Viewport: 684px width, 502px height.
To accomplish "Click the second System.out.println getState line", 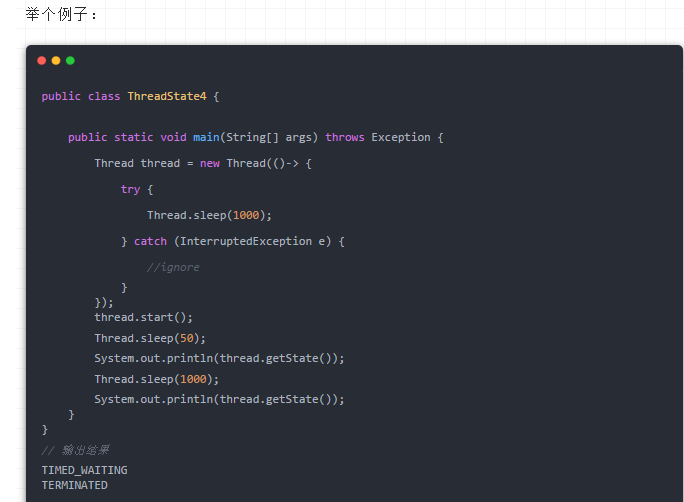I will pyautogui.click(x=219, y=399).
